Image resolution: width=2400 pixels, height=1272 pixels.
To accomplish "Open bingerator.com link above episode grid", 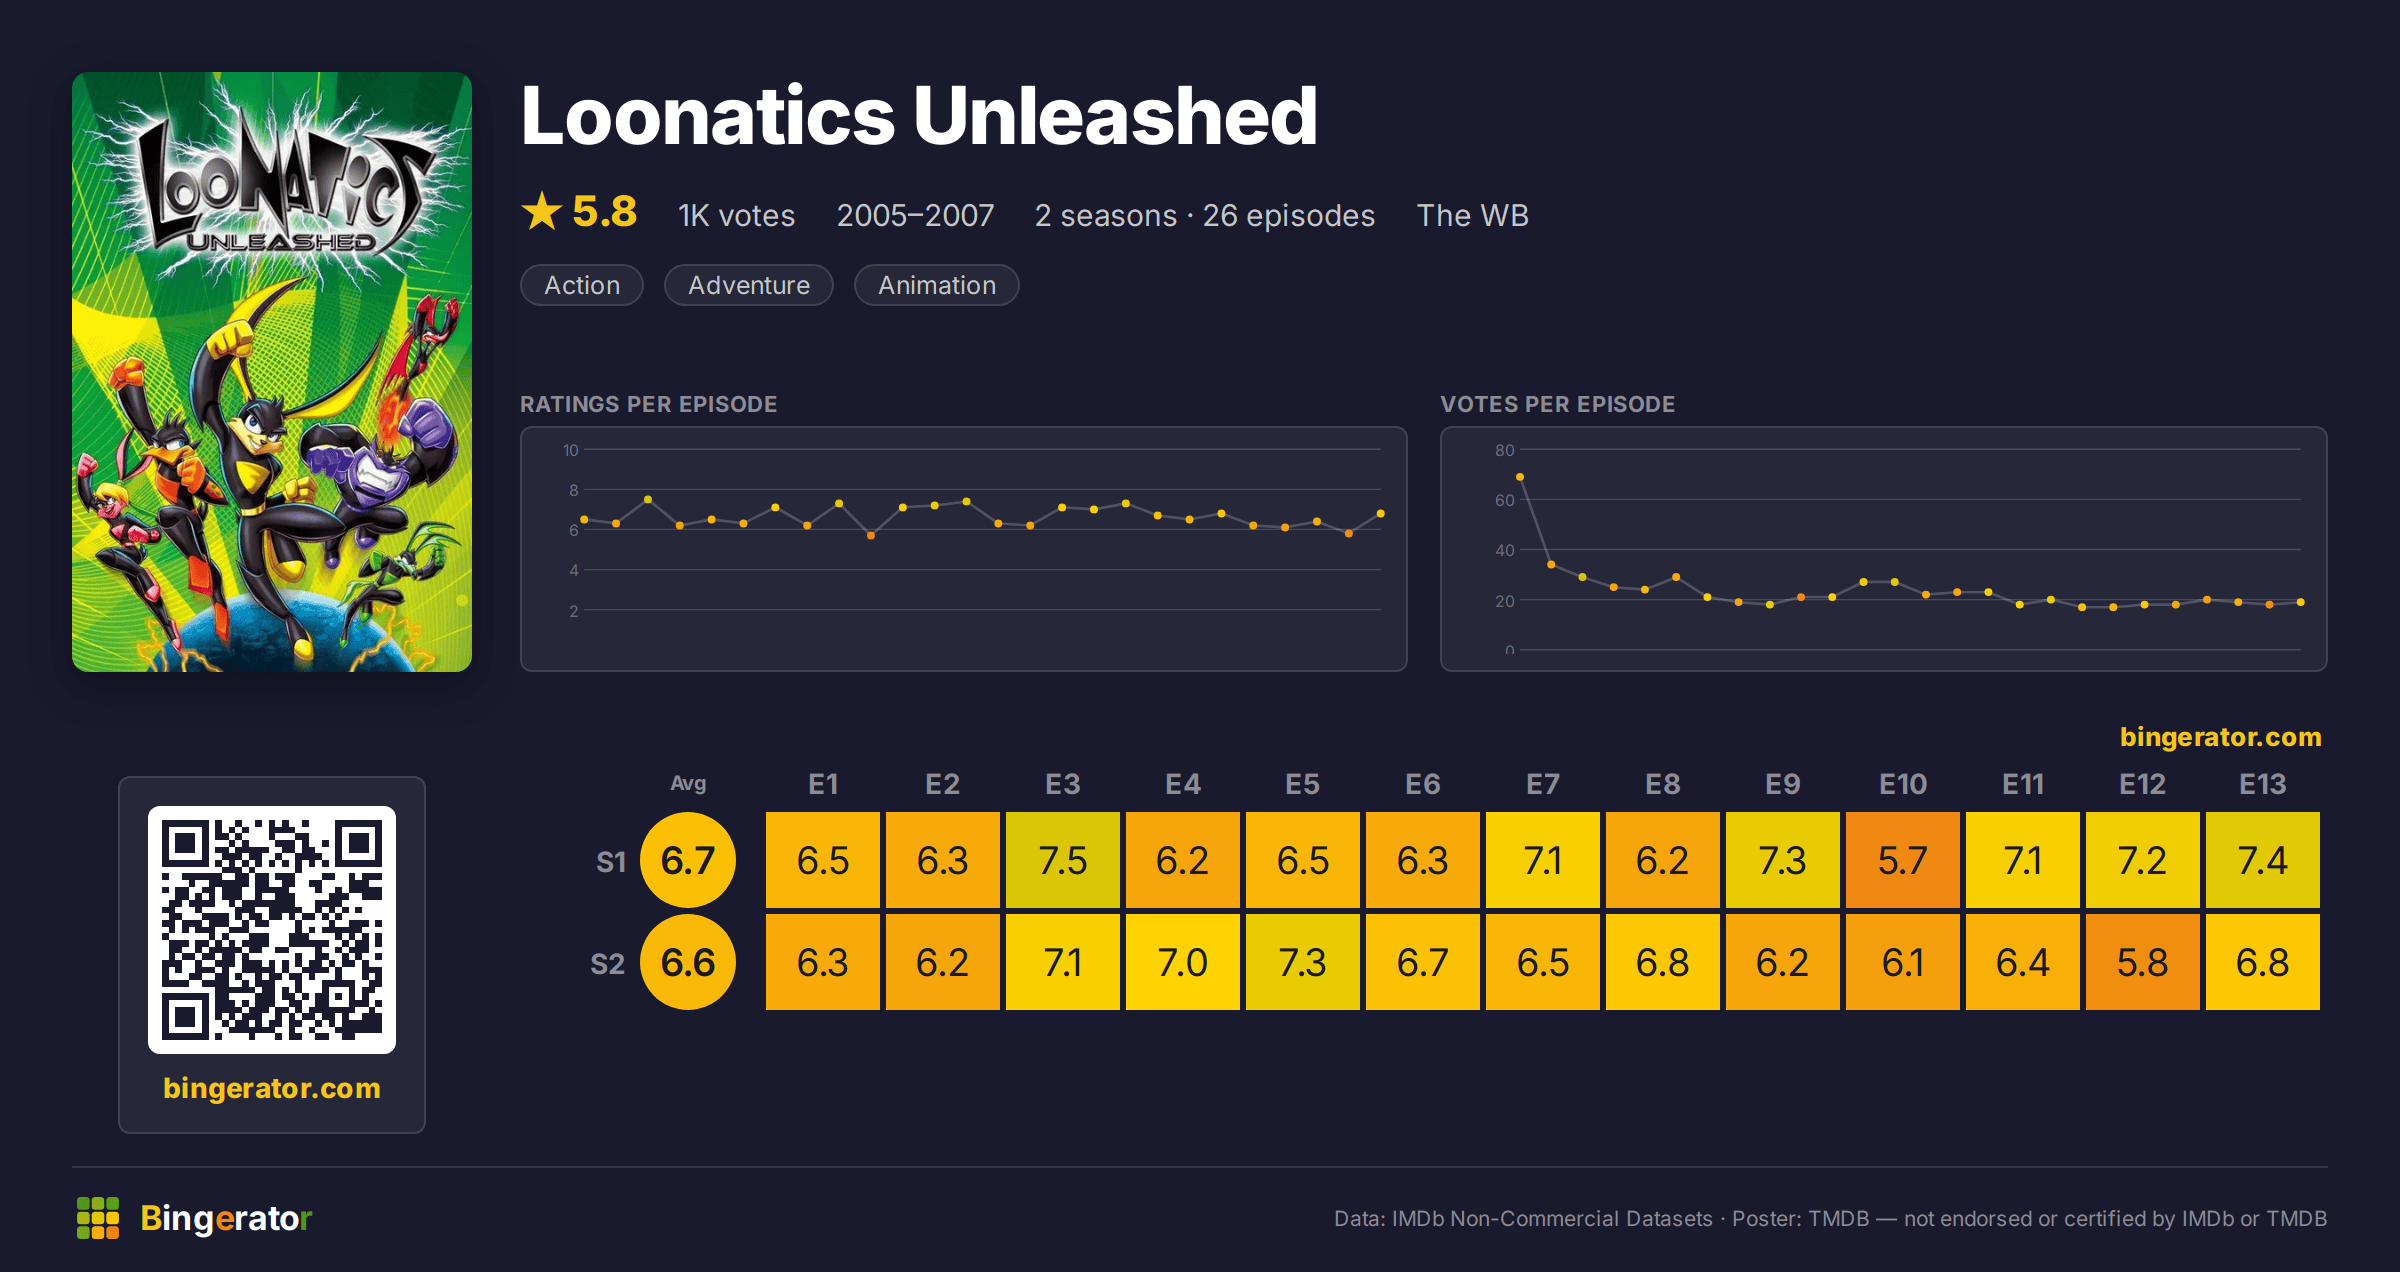I will pyautogui.click(x=2221, y=737).
